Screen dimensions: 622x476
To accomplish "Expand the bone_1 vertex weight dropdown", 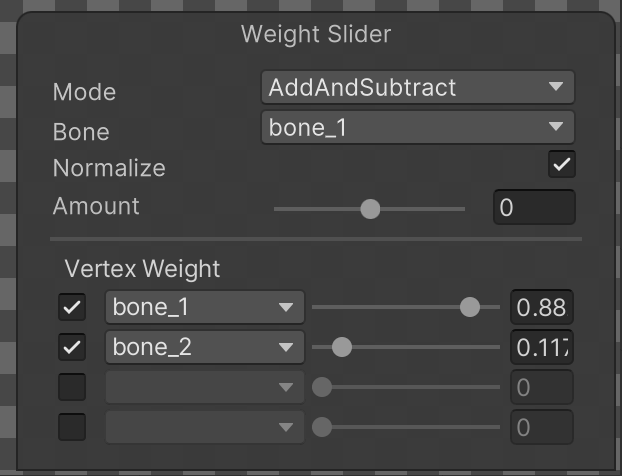I will point(203,307).
